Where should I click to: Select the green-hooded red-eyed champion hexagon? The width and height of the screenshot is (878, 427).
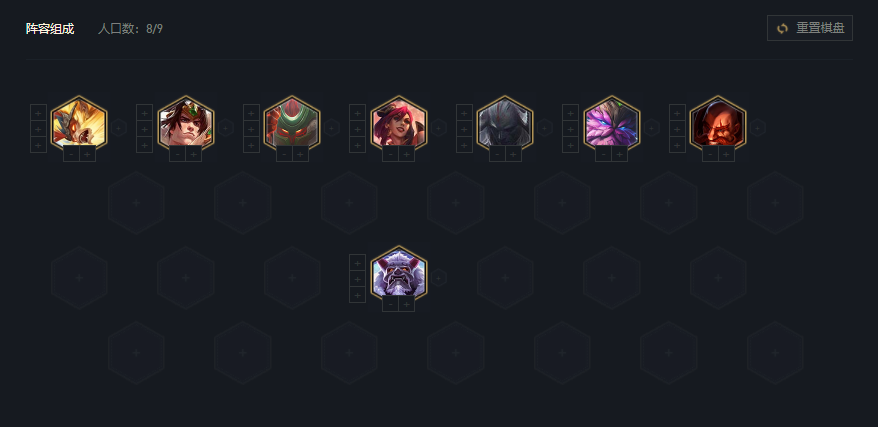[x=292, y=124]
